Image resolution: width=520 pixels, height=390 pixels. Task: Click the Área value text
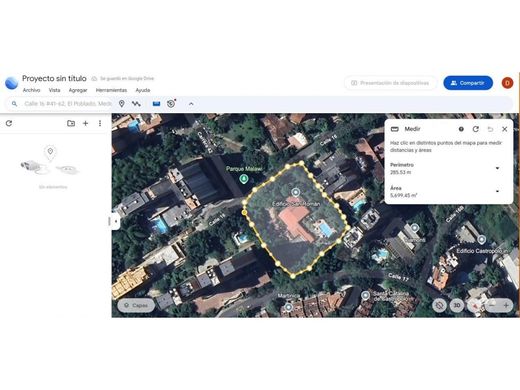(403, 195)
